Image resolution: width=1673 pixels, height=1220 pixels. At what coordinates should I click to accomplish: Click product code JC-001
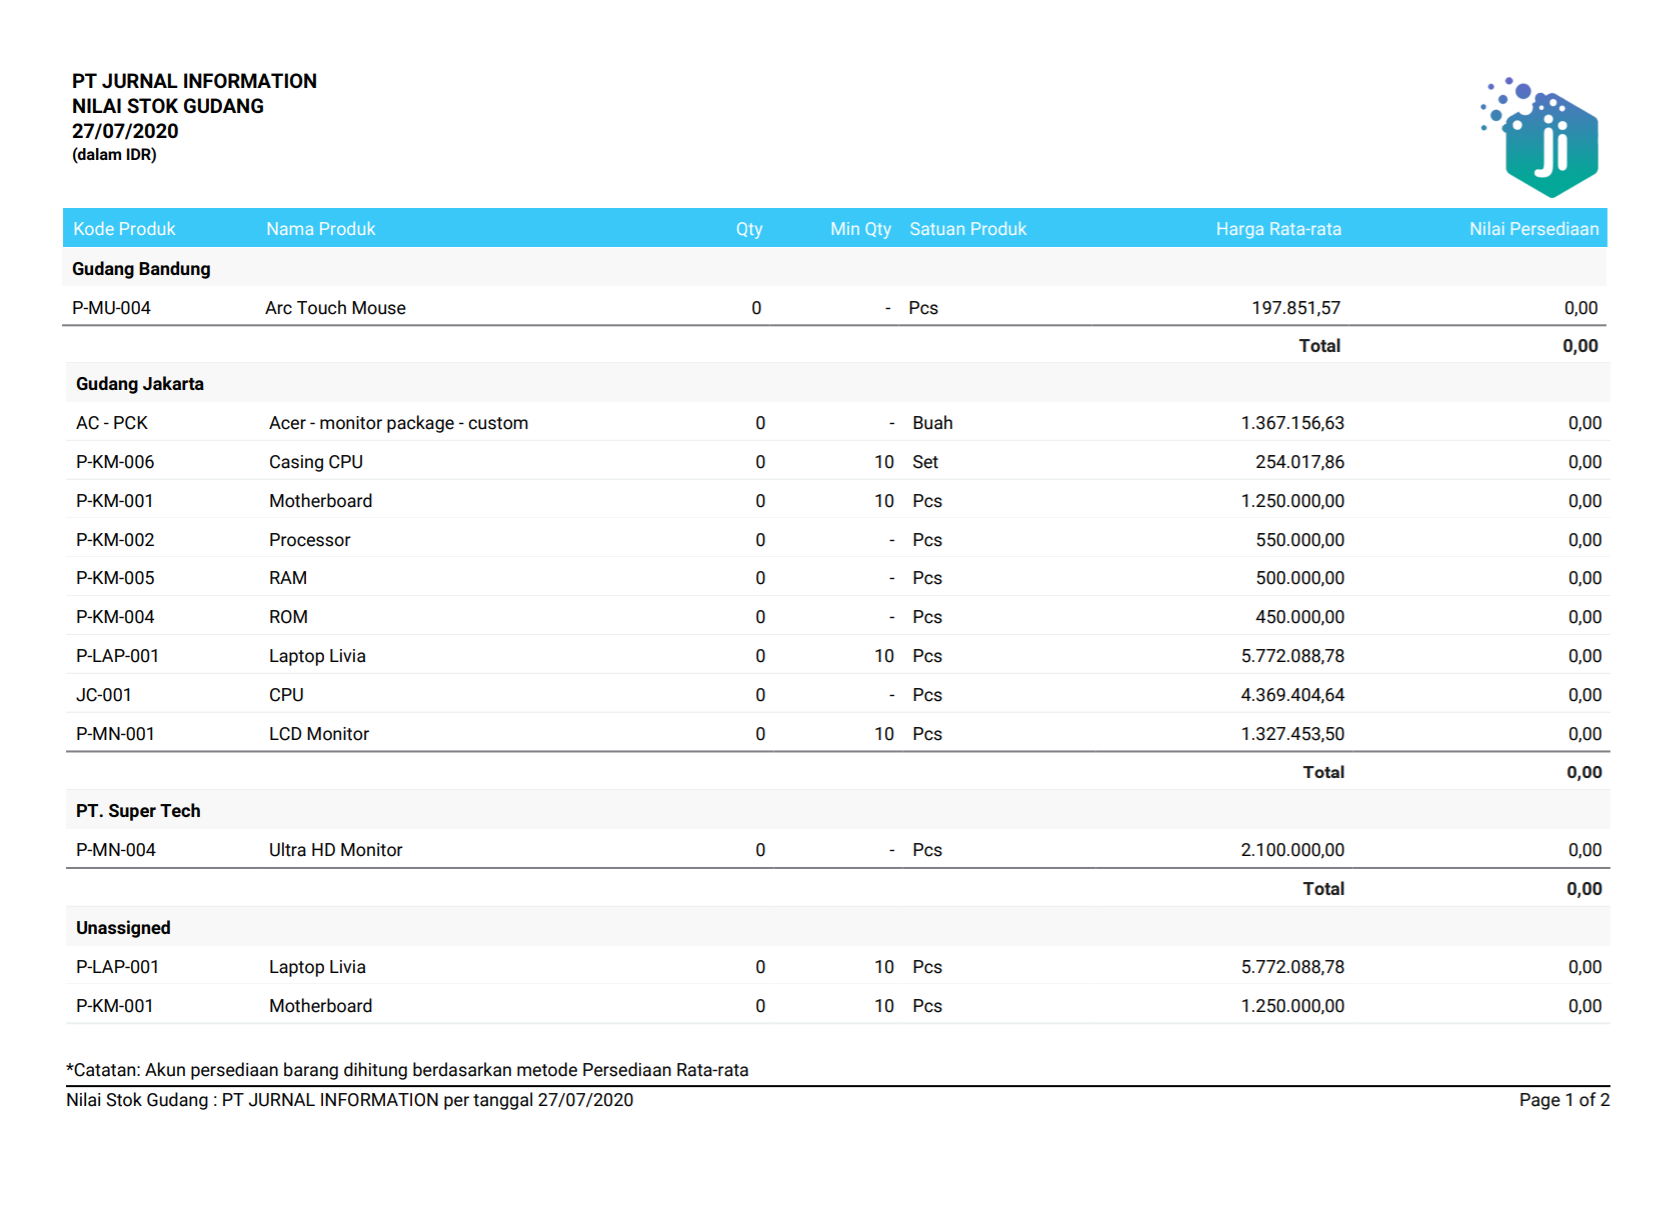click(104, 695)
